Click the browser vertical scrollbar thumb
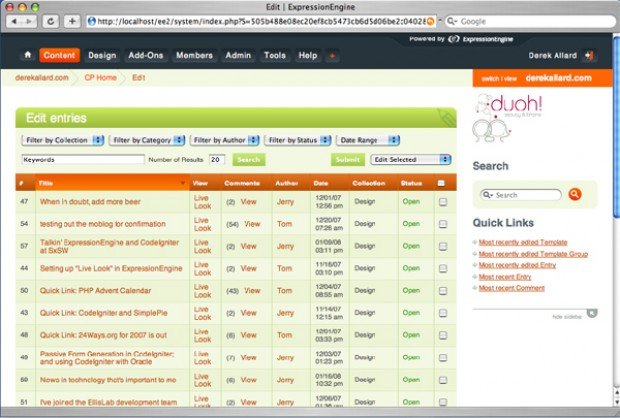 coord(616,127)
